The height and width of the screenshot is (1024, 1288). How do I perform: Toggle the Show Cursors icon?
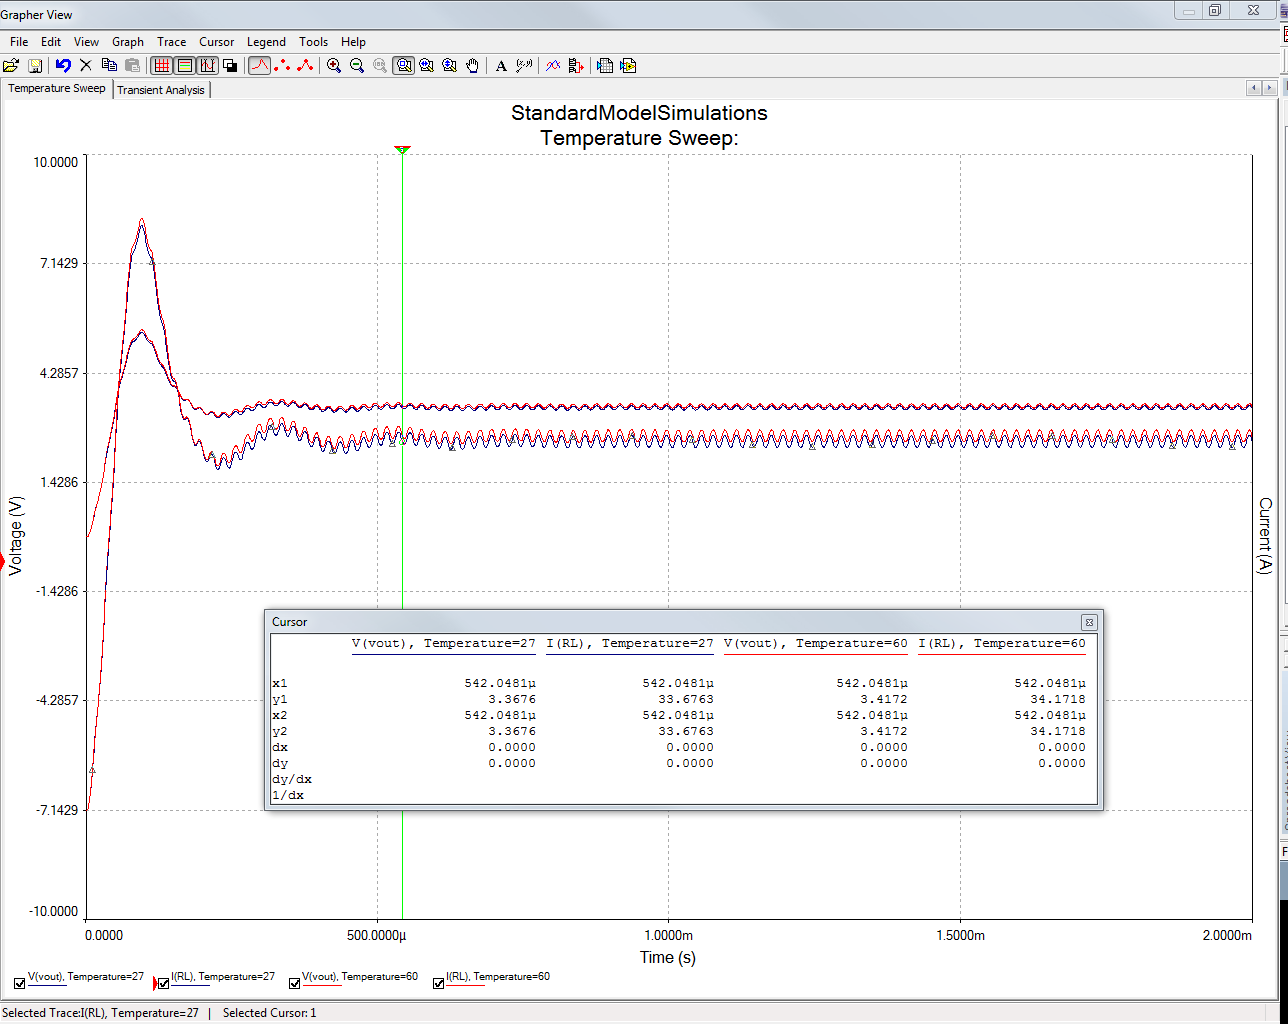pyautogui.click(x=207, y=66)
